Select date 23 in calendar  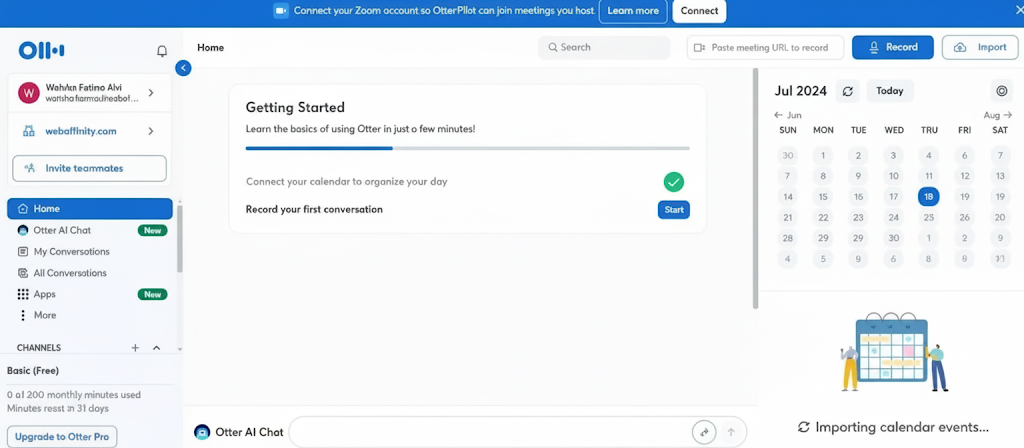[858, 217]
